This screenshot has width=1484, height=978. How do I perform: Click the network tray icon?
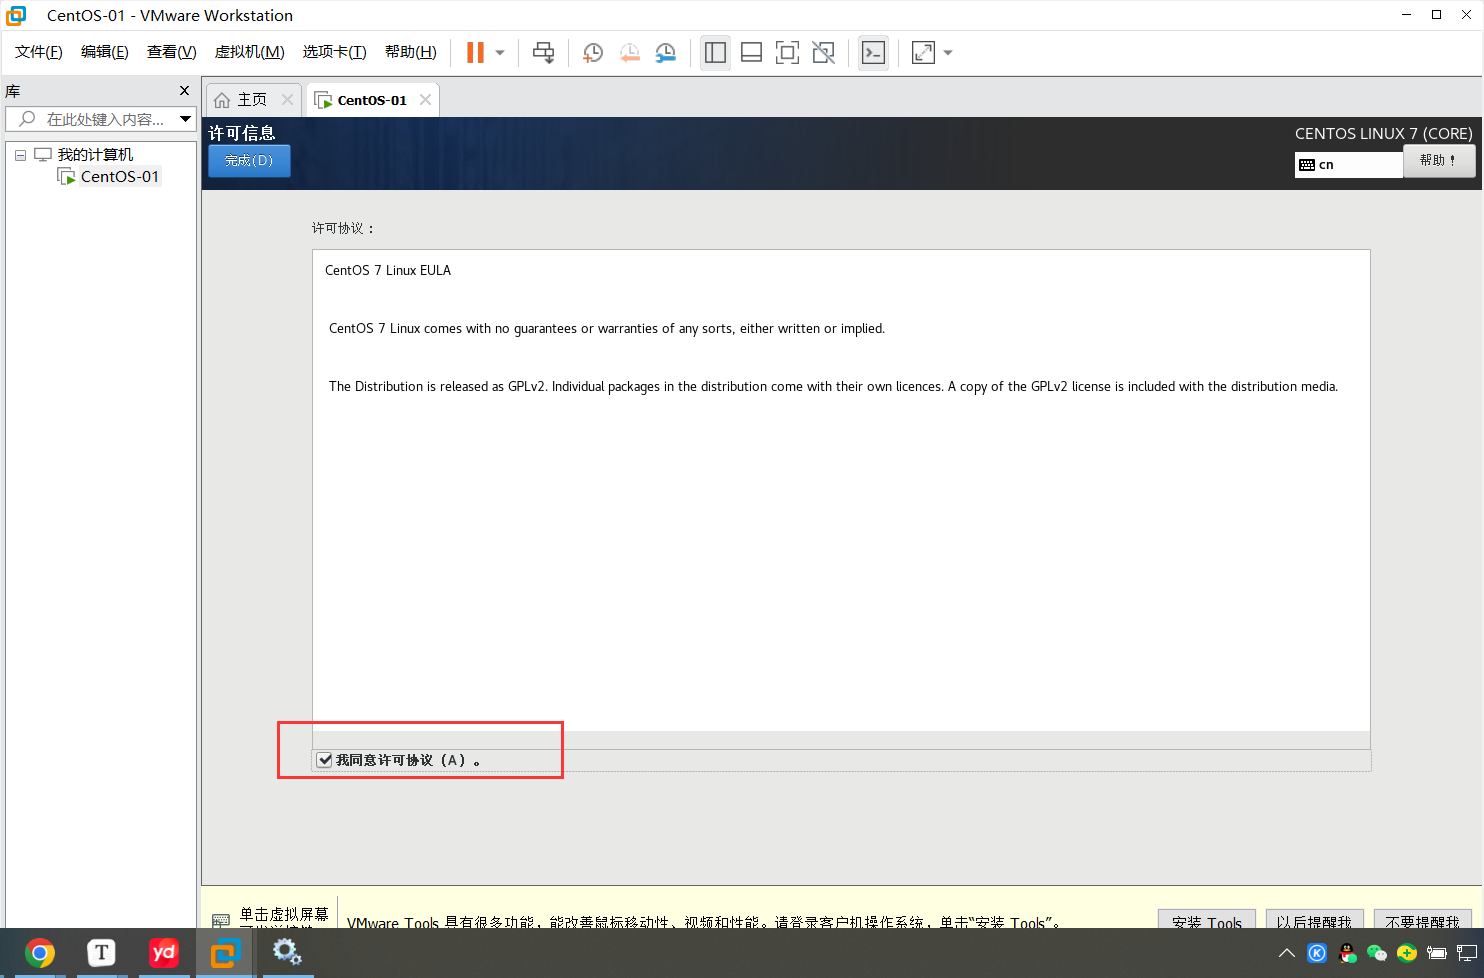coord(1467,953)
